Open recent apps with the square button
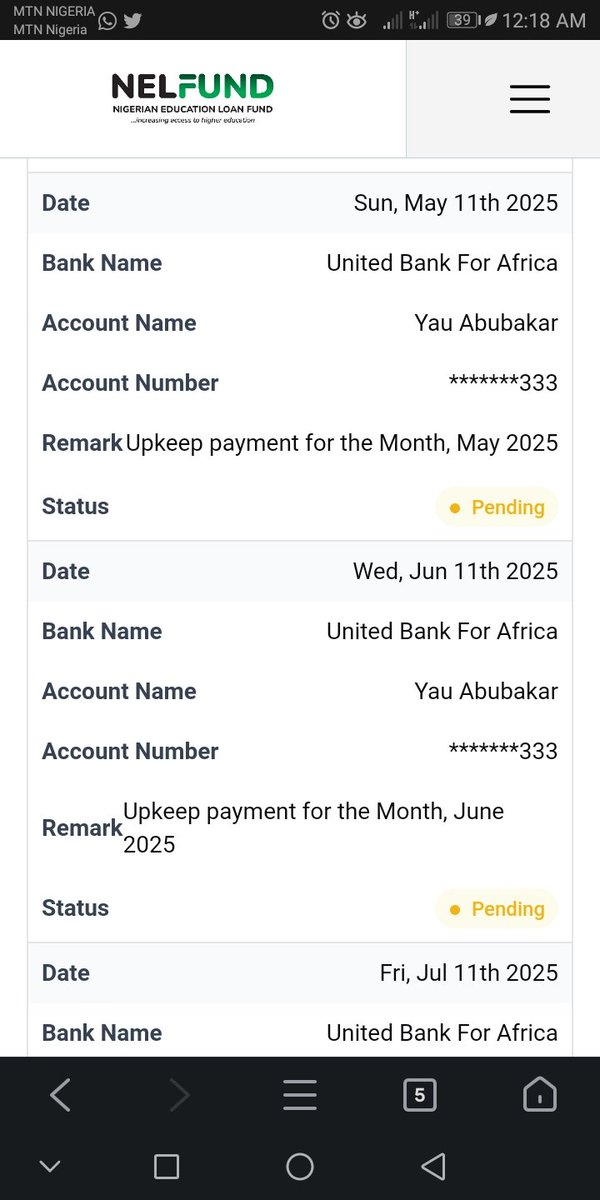 (167, 1166)
